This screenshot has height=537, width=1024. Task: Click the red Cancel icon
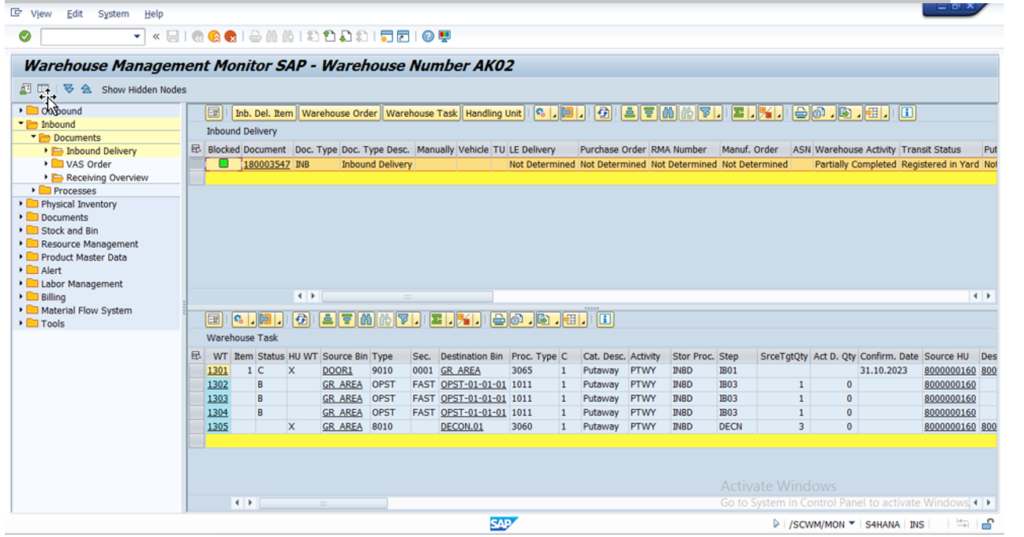point(231,37)
